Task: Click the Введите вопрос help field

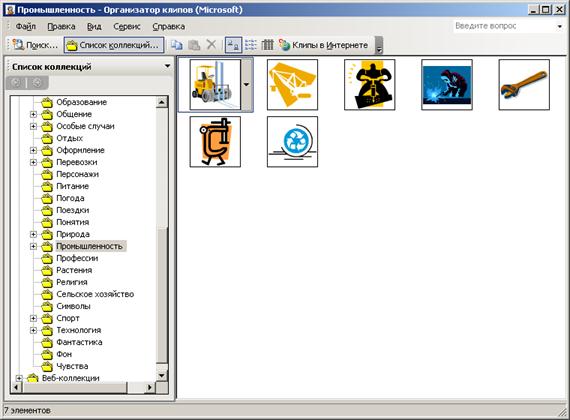Action: (x=504, y=26)
